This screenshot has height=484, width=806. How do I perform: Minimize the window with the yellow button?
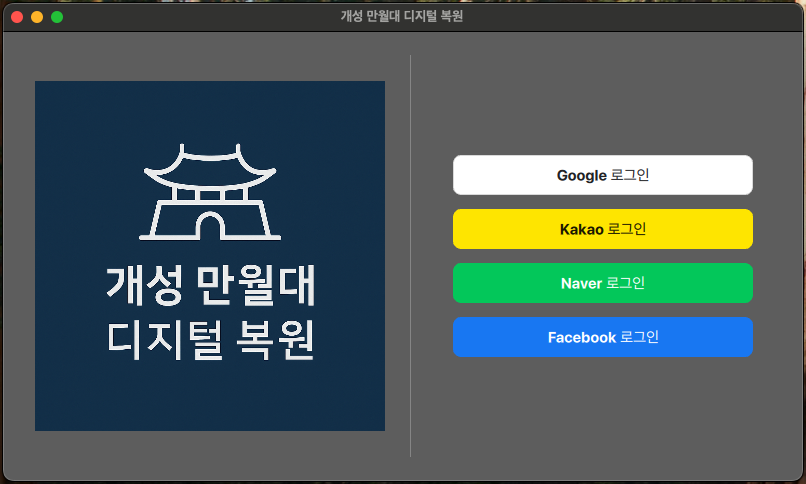click(37, 17)
